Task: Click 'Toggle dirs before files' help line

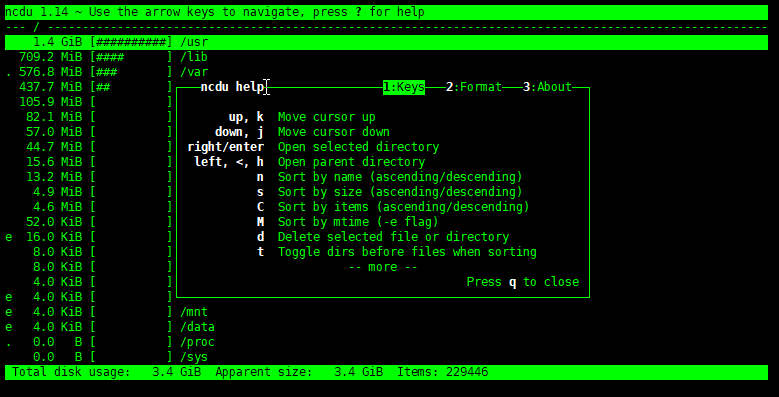Action: [407, 252]
